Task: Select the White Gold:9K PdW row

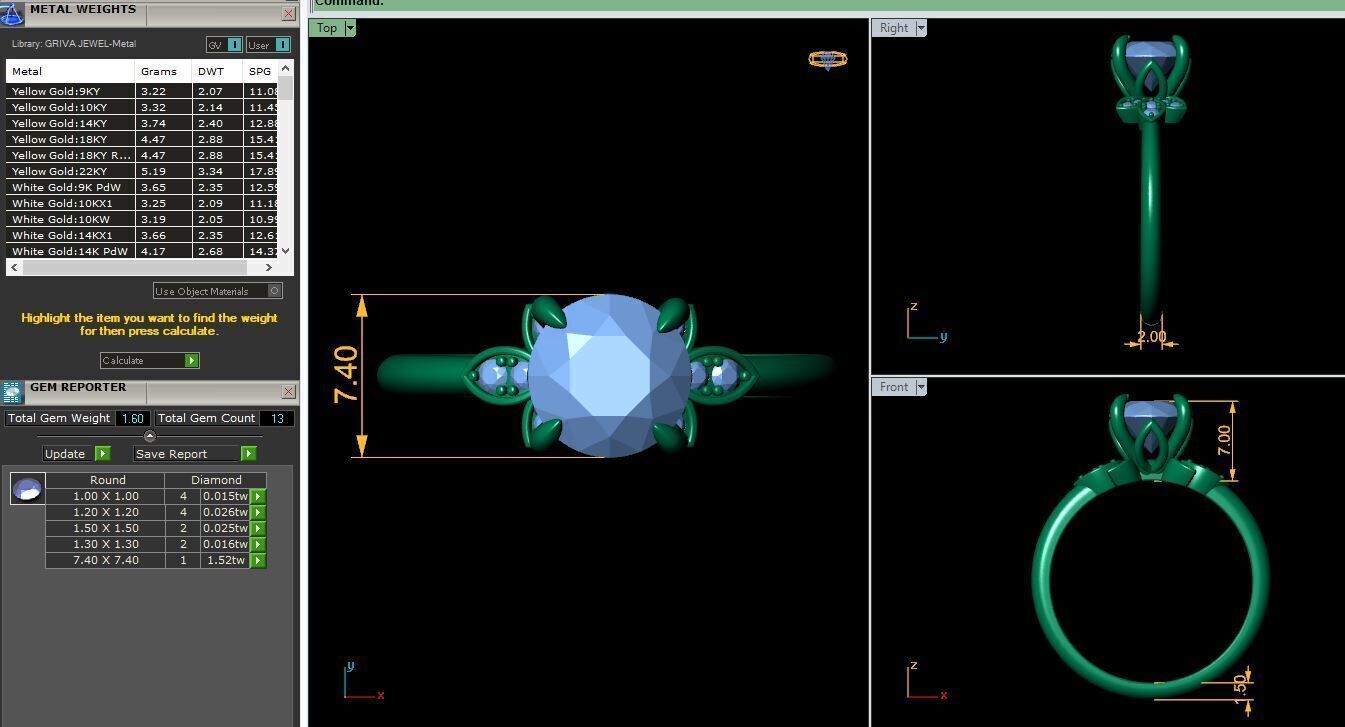Action: (142, 187)
